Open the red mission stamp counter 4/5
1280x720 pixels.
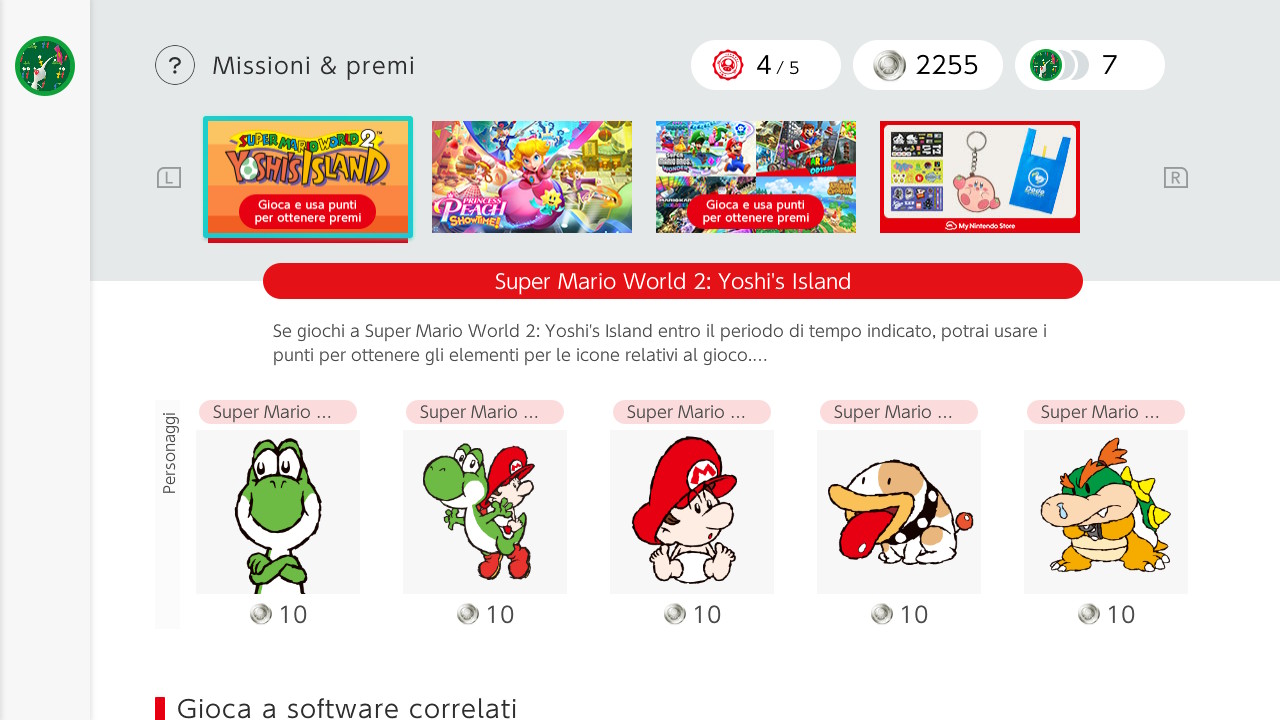click(x=766, y=65)
